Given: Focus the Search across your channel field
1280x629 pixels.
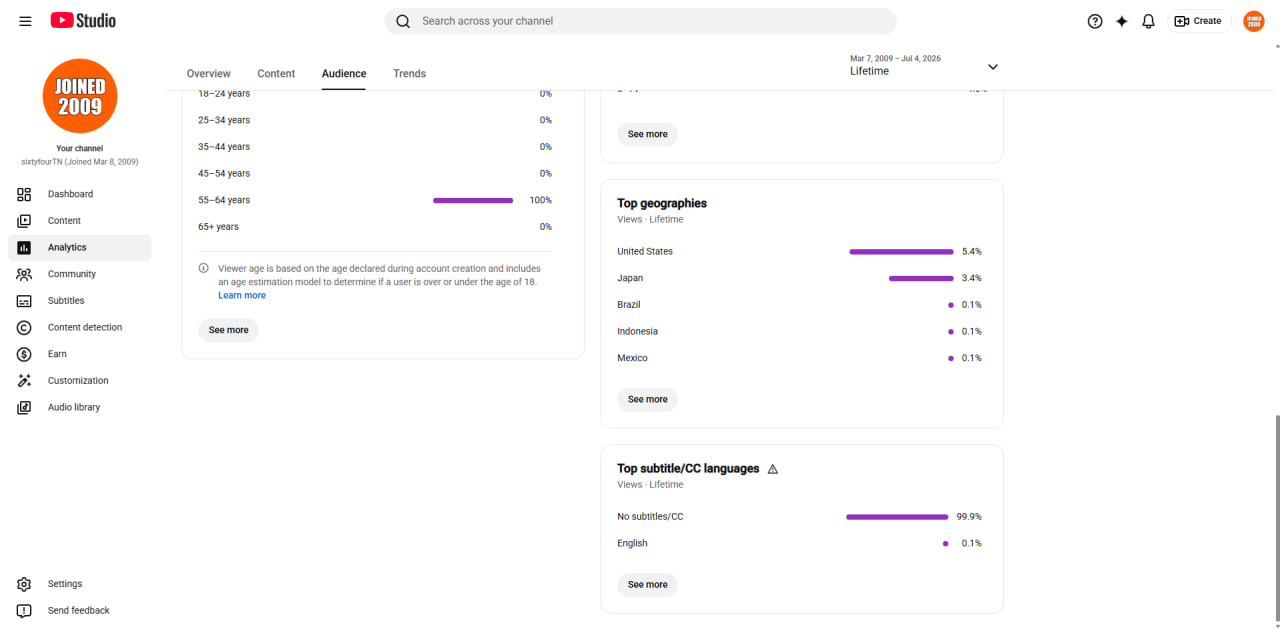Looking at the screenshot, I should [x=640, y=21].
